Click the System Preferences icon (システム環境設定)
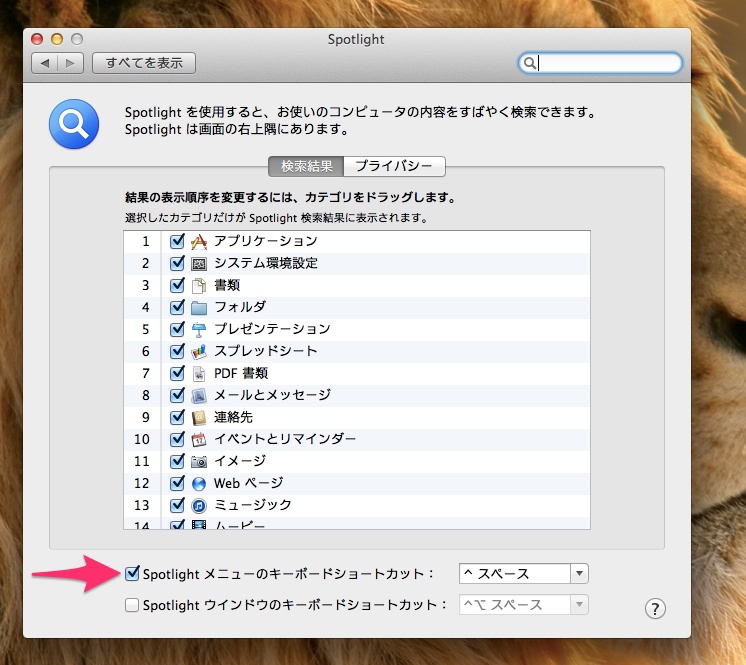Screen dimensions: 746x665 pos(199,264)
